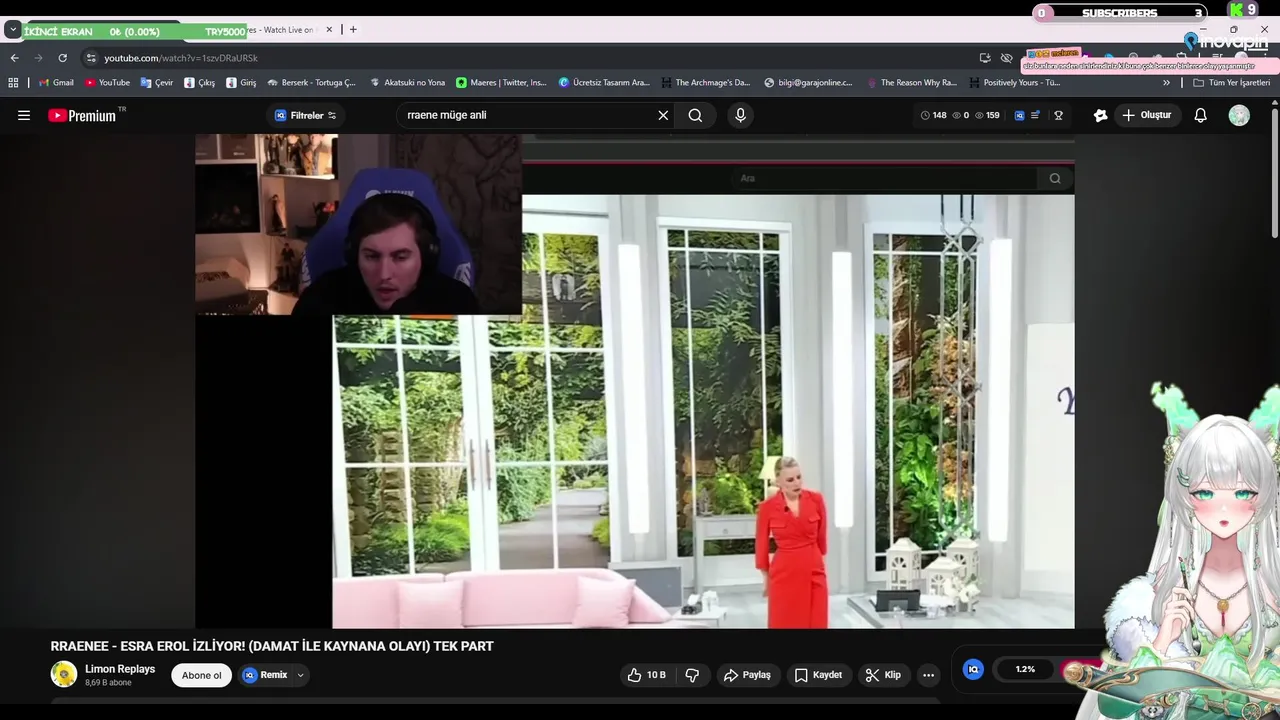This screenshot has height=720, width=1280.
Task: Open the Gmail bookmark
Action: 56,83
